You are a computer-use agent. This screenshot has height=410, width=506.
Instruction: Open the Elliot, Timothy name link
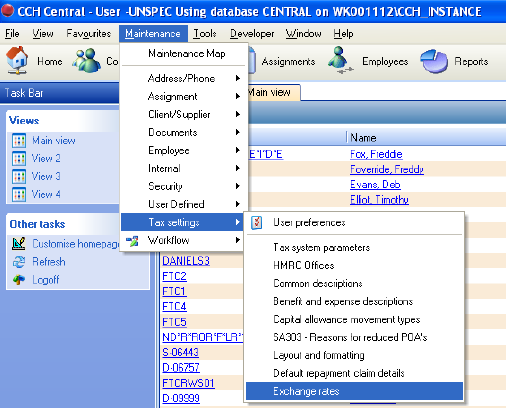pos(379,200)
